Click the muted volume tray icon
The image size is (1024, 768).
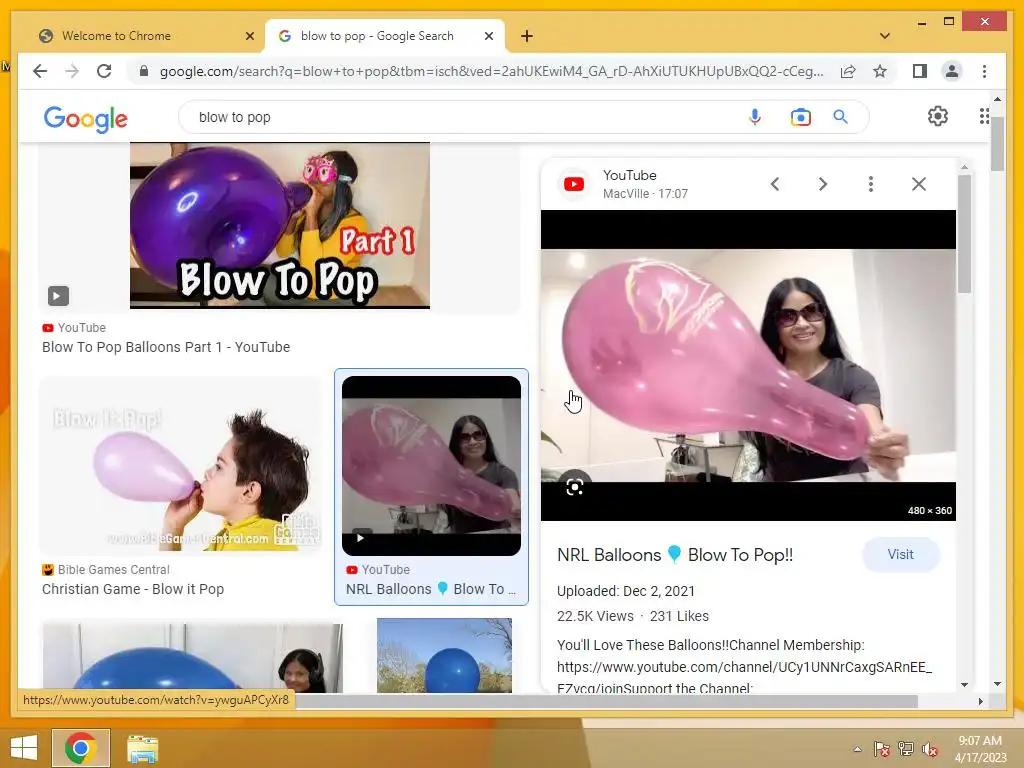coord(929,749)
